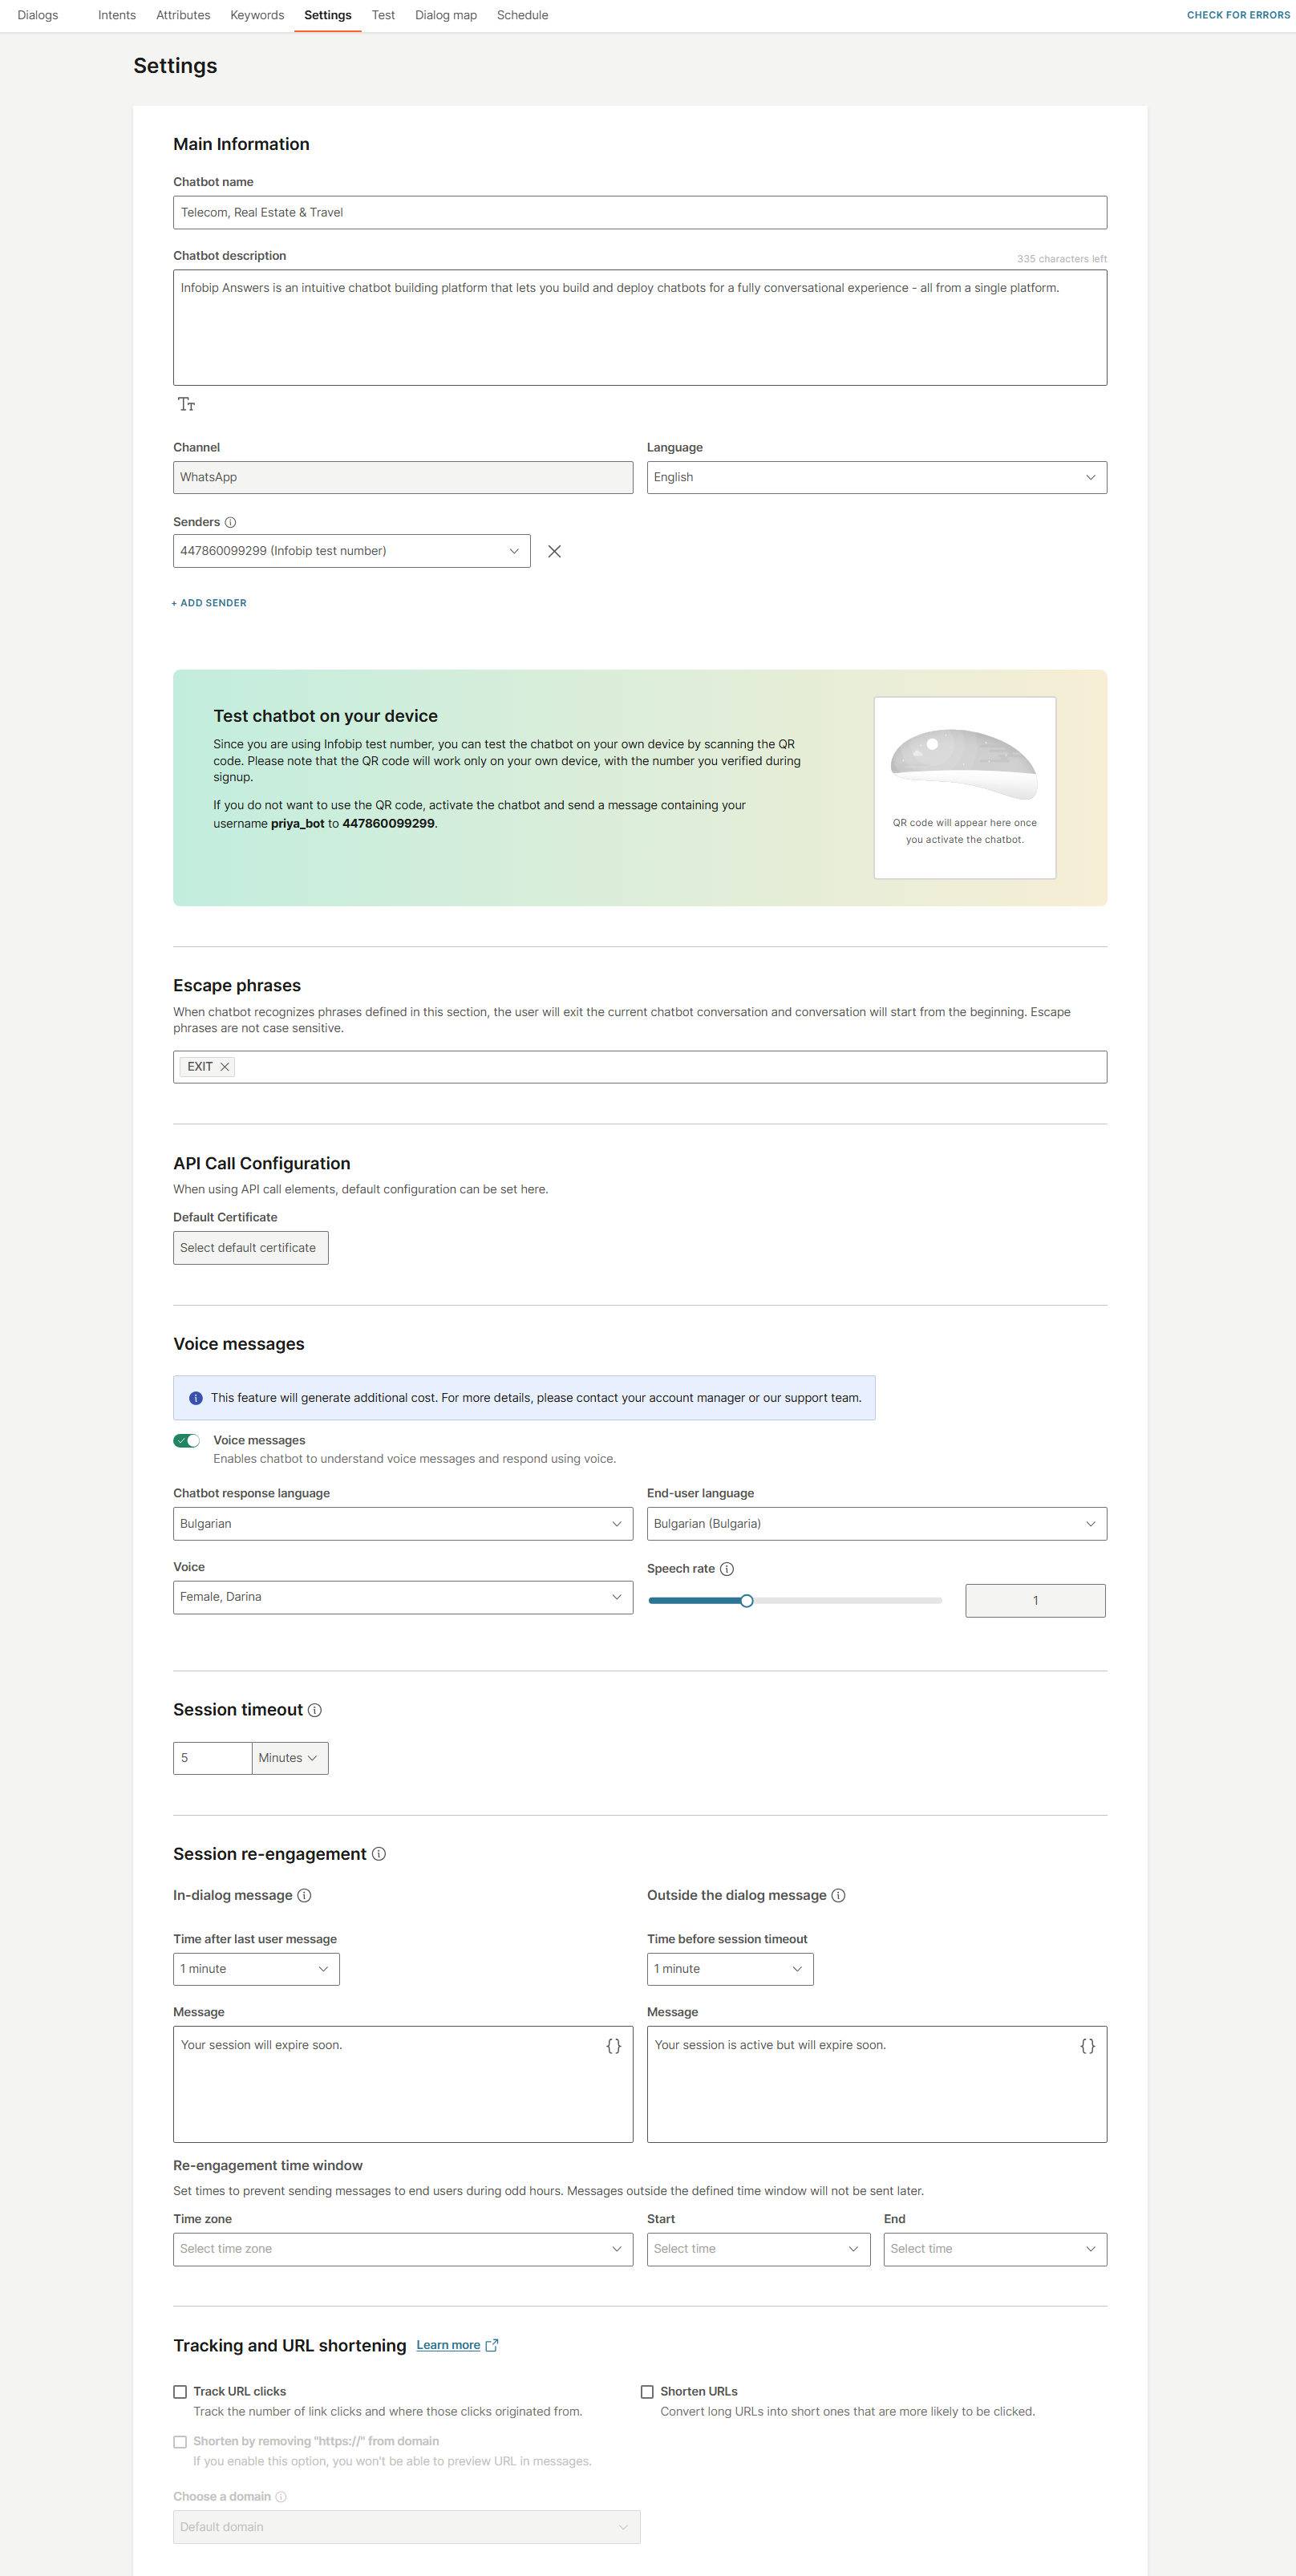Enable the Track URL clicks checkbox
Image resolution: width=1296 pixels, height=2576 pixels.
180,2391
